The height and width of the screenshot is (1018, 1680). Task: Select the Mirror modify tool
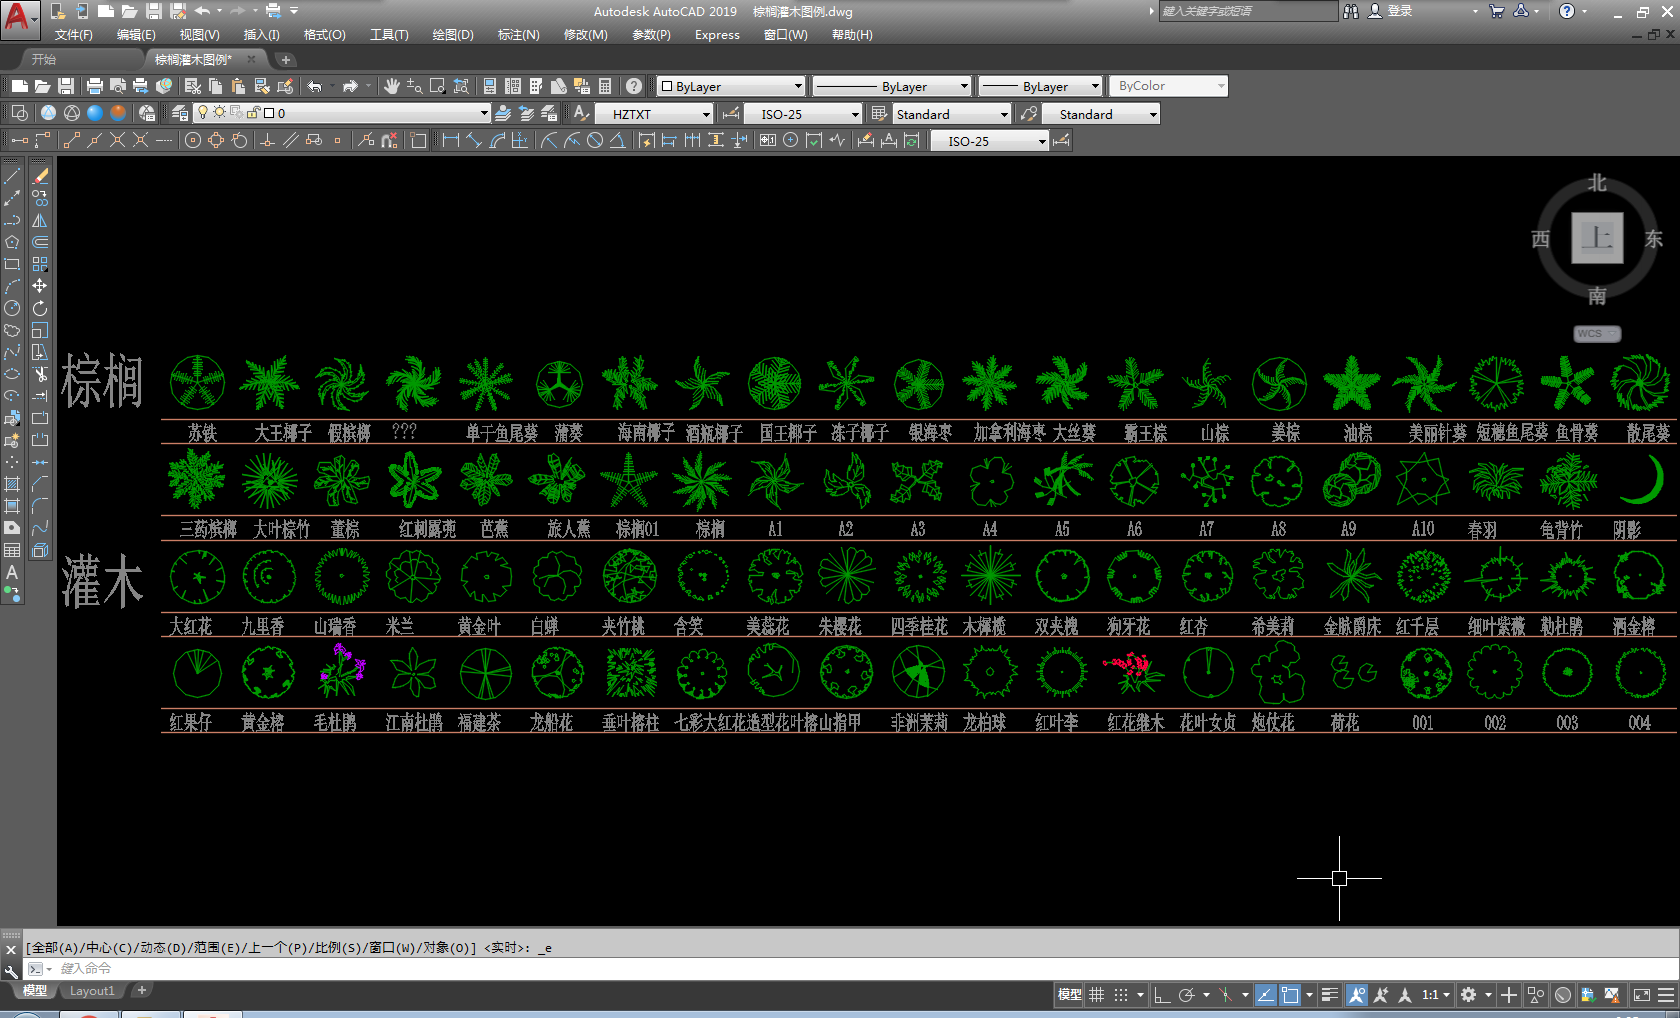(x=40, y=220)
